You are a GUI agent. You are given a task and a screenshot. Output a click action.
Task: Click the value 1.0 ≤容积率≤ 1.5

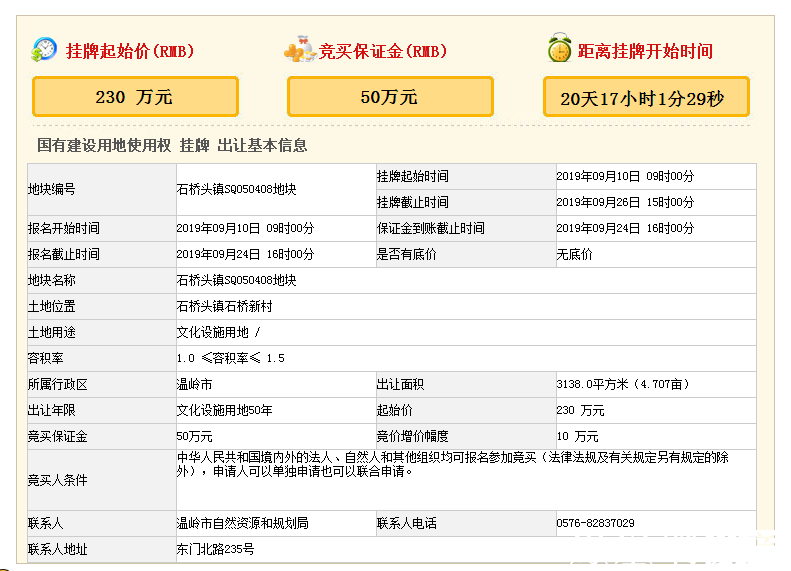coord(231,358)
